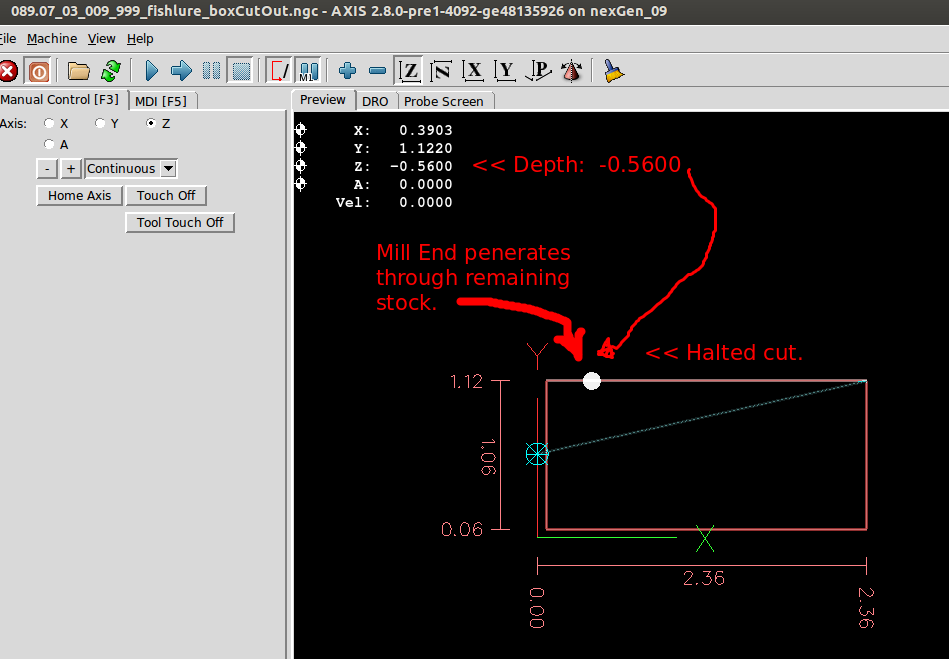Reload the current file
Viewport: 949px width, 659px height.
coord(110,71)
